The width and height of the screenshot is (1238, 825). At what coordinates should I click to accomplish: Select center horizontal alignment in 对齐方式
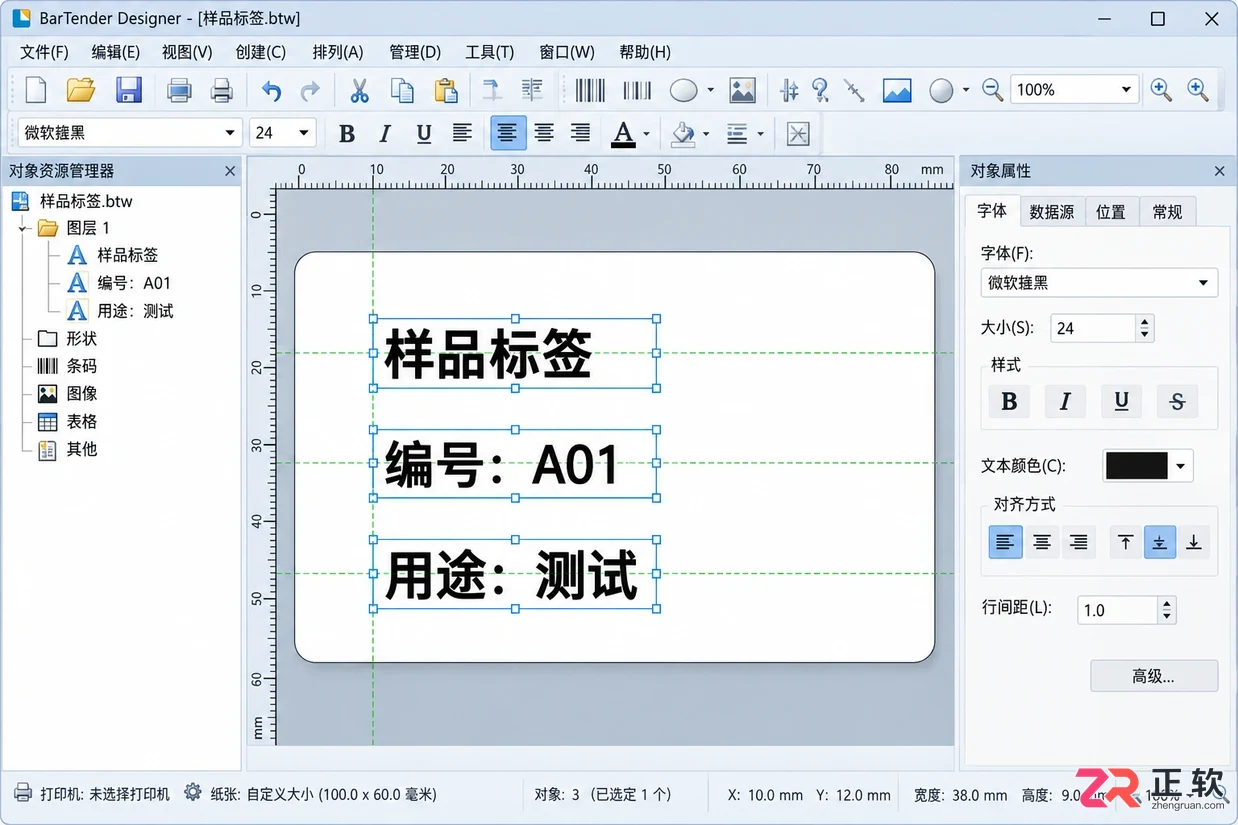tap(1042, 542)
